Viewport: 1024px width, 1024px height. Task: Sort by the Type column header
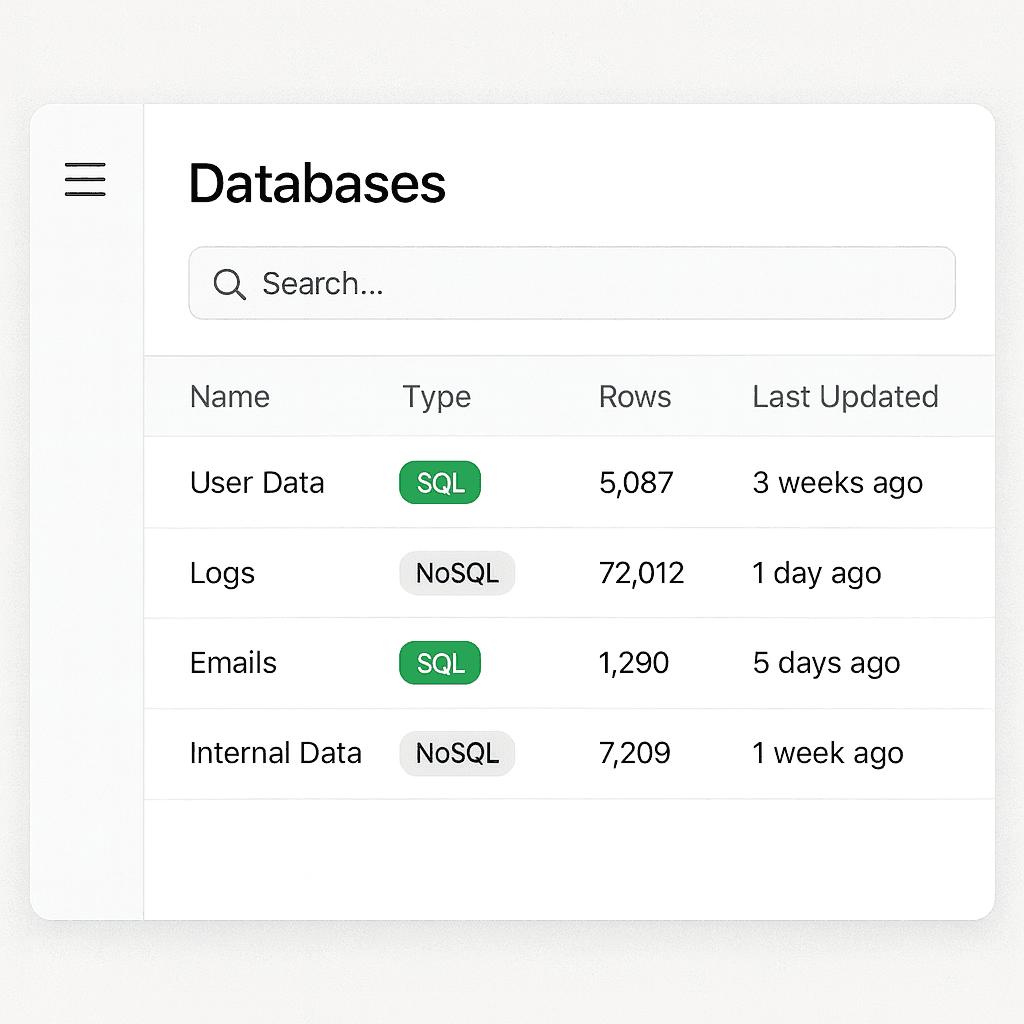coord(437,397)
